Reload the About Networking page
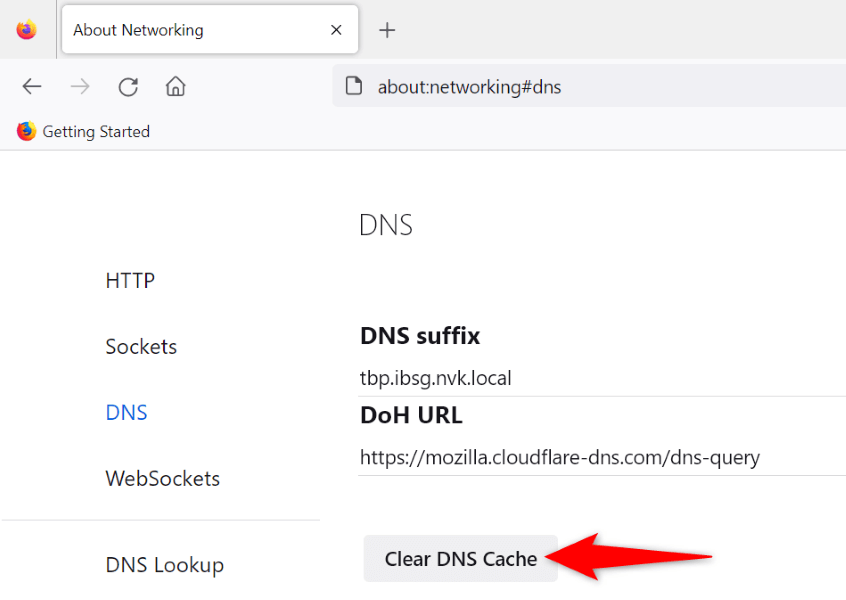846x600 pixels. pos(128,87)
